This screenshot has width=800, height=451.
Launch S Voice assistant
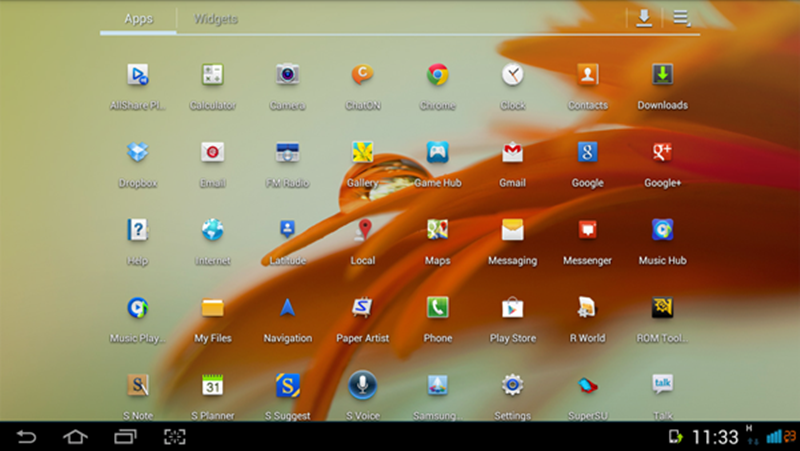(363, 385)
